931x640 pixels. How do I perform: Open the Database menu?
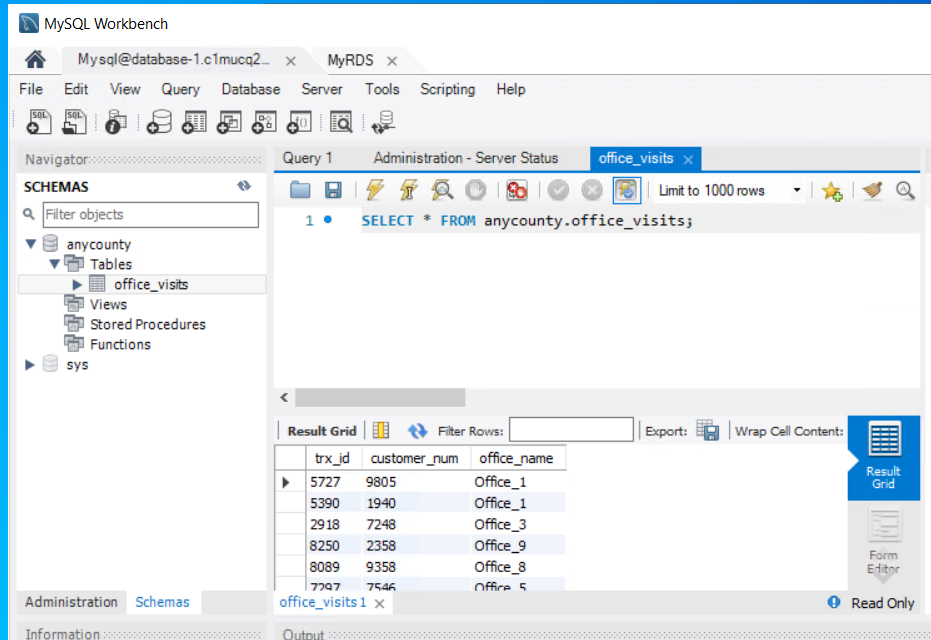(x=251, y=89)
